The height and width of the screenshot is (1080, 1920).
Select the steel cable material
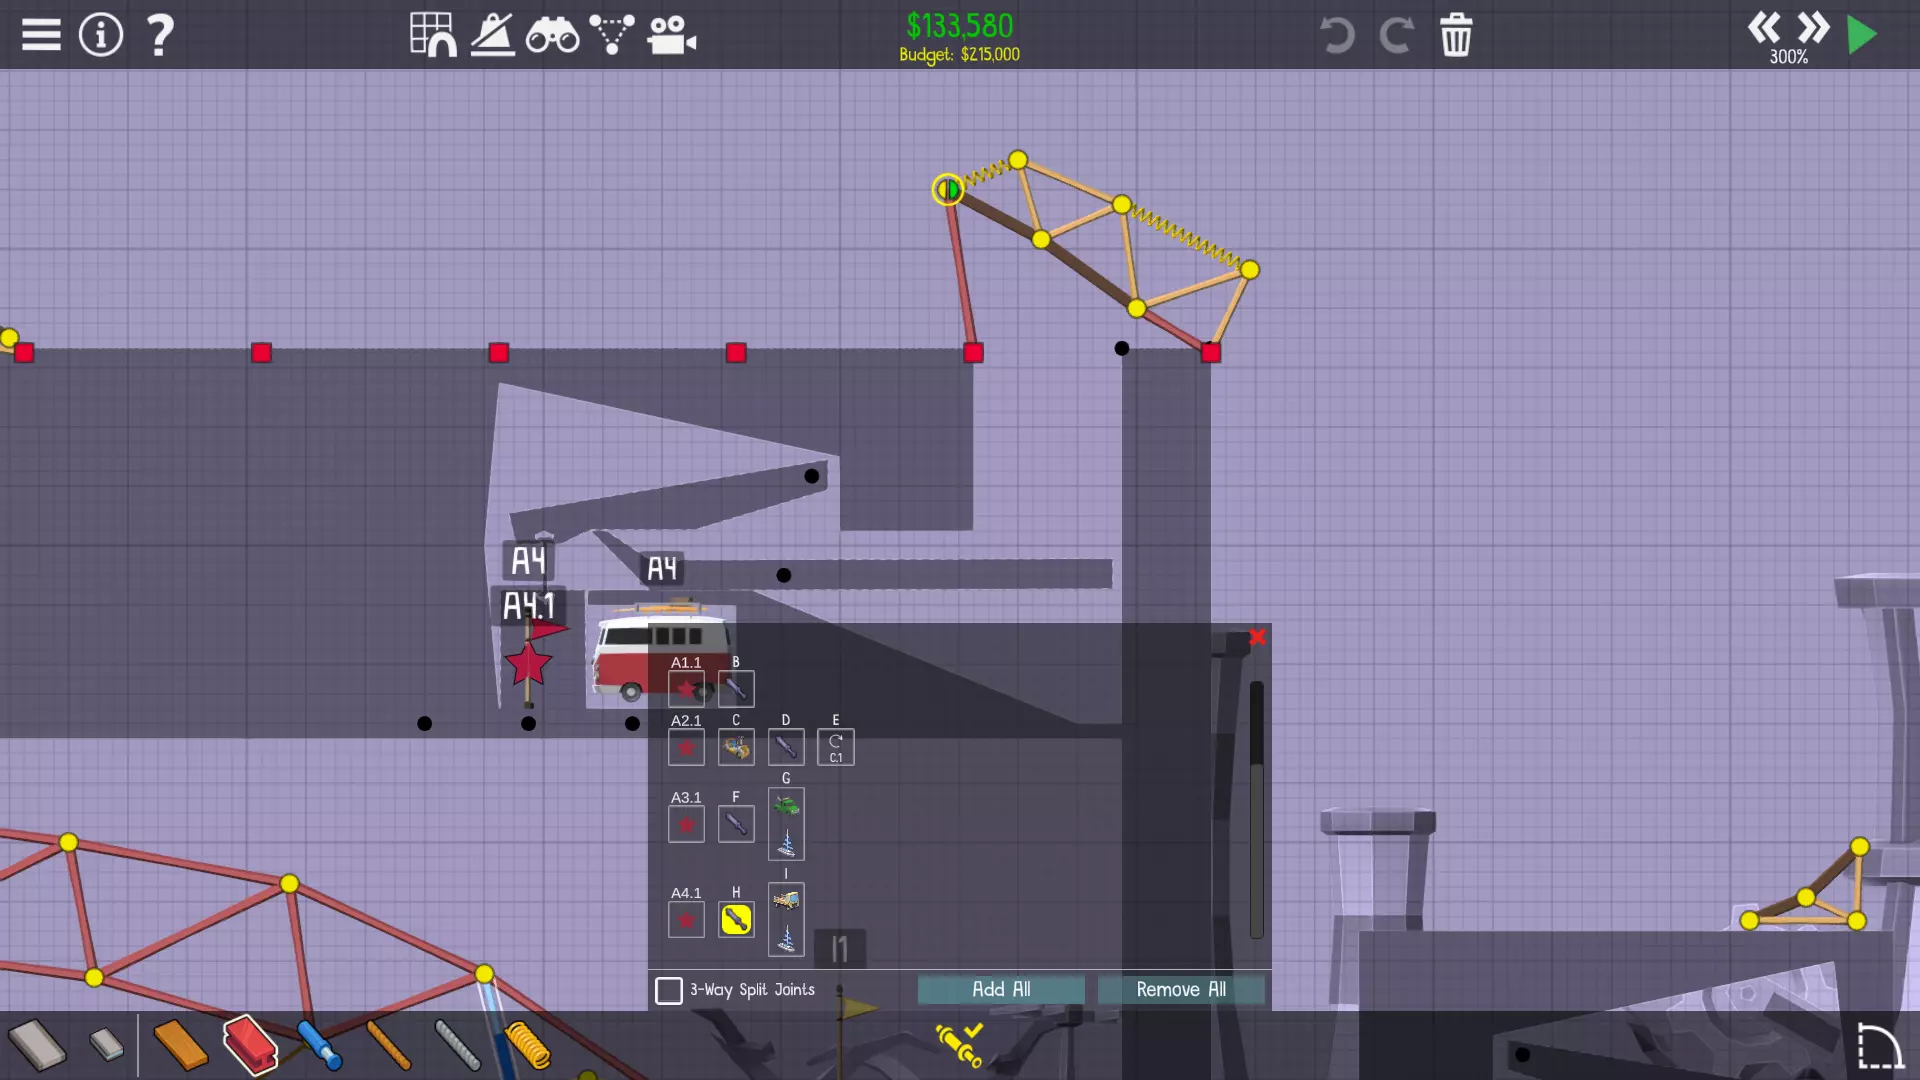(457, 1045)
